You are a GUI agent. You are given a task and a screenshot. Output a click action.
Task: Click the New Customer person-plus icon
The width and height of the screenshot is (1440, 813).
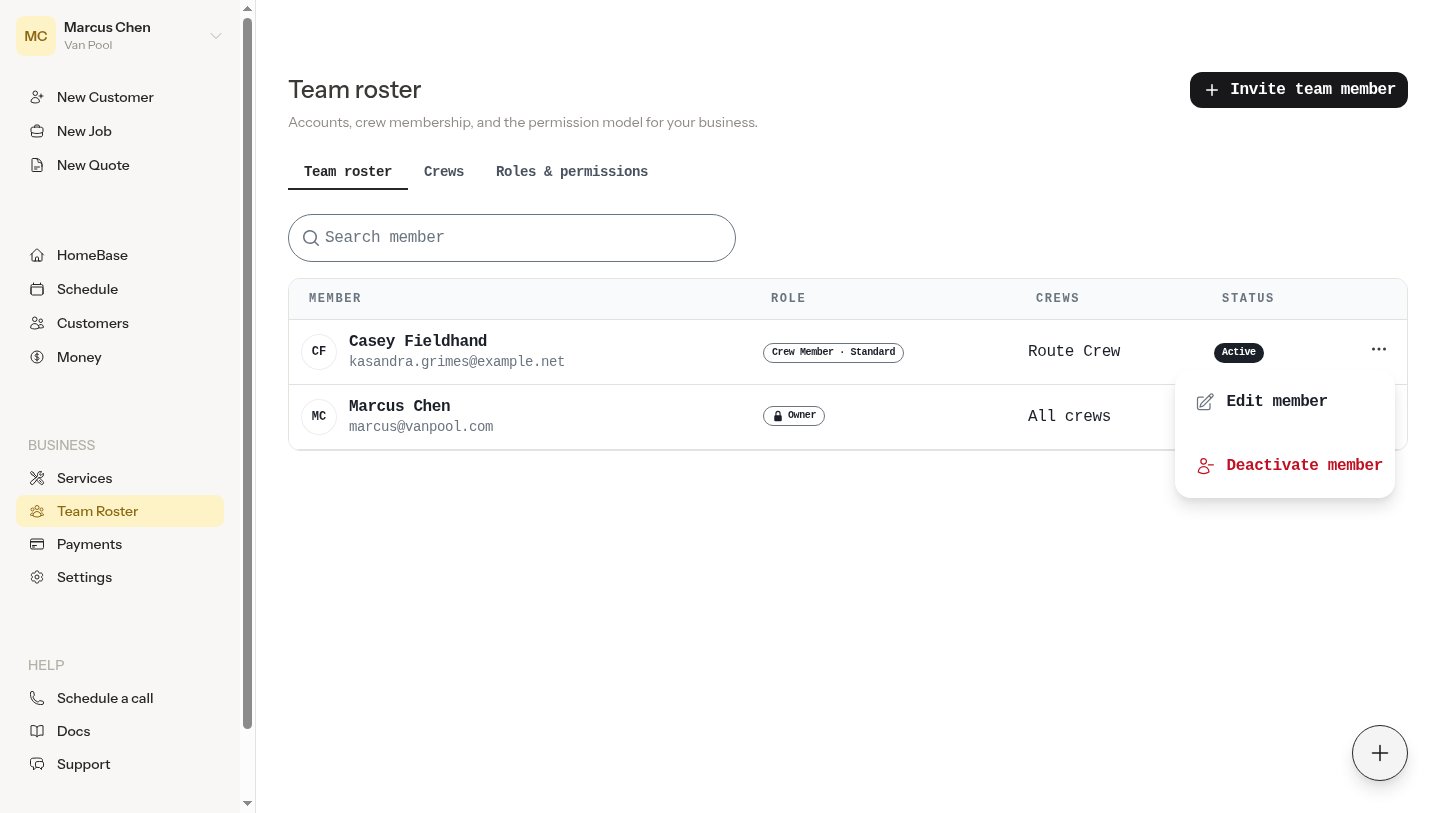pos(37,97)
